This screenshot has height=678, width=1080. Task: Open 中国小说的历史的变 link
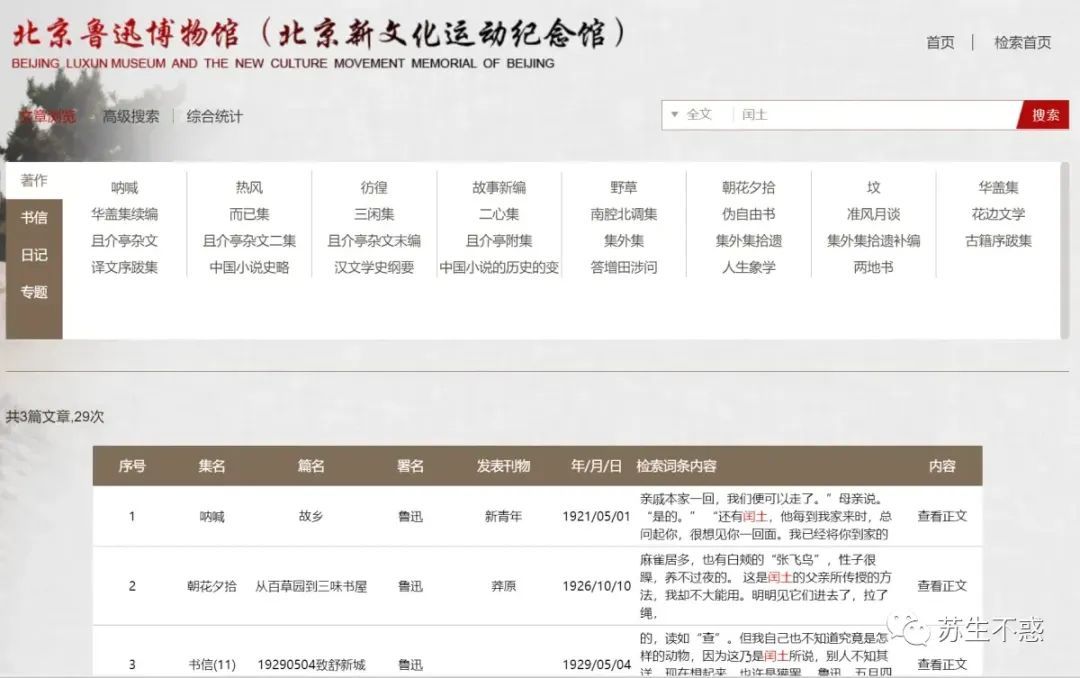pyautogui.click(x=499, y=267)
